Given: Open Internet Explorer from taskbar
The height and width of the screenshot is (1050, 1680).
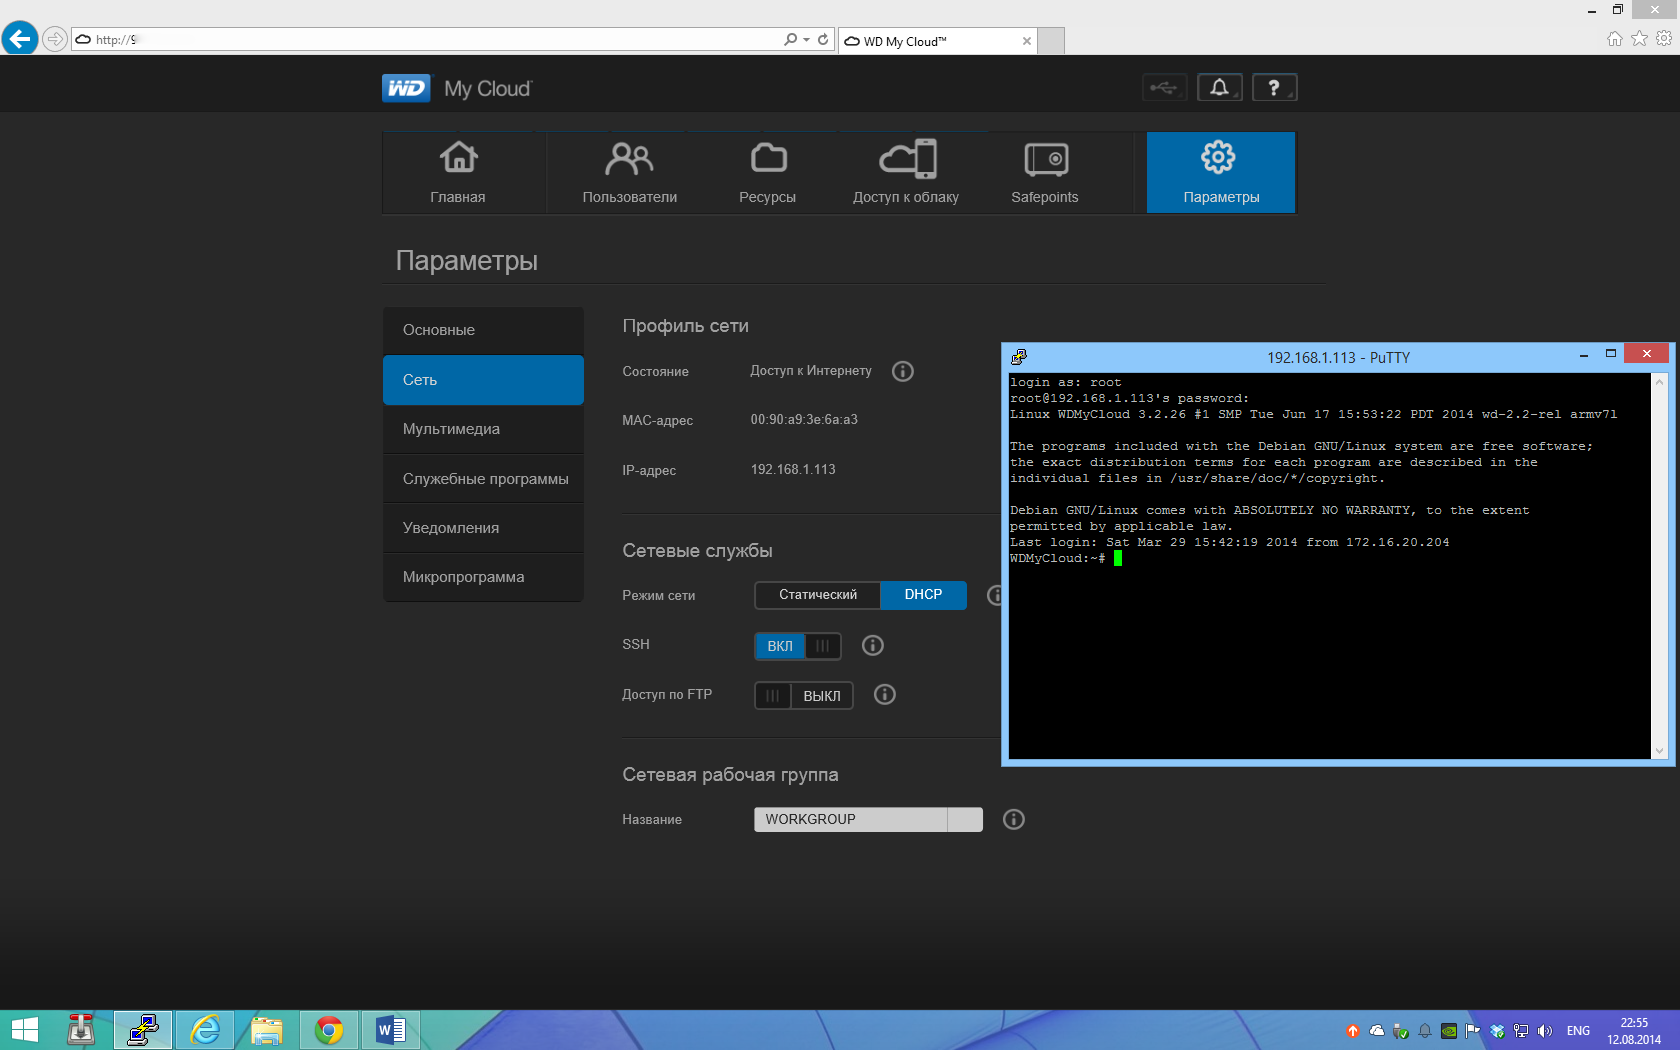Looking at the screenshot, I should [x=205, y=1030].
